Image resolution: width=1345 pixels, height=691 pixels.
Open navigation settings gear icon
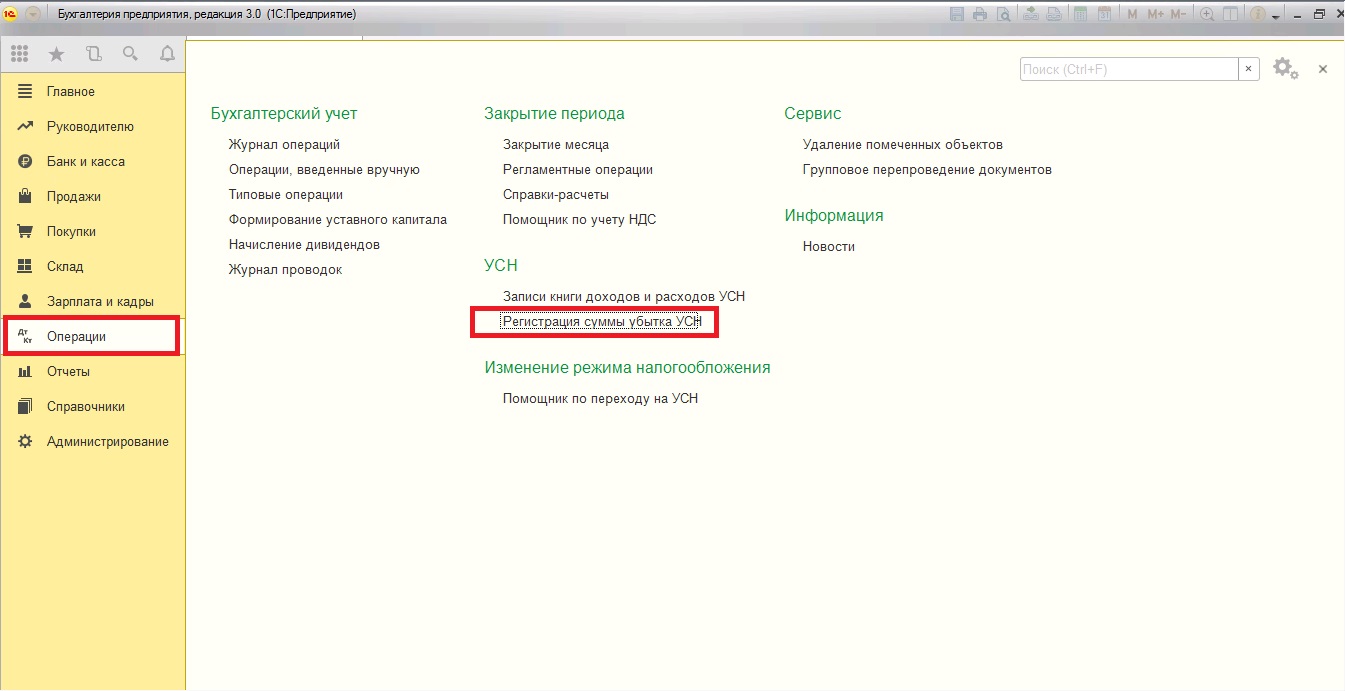click(x=1284, y=68)
